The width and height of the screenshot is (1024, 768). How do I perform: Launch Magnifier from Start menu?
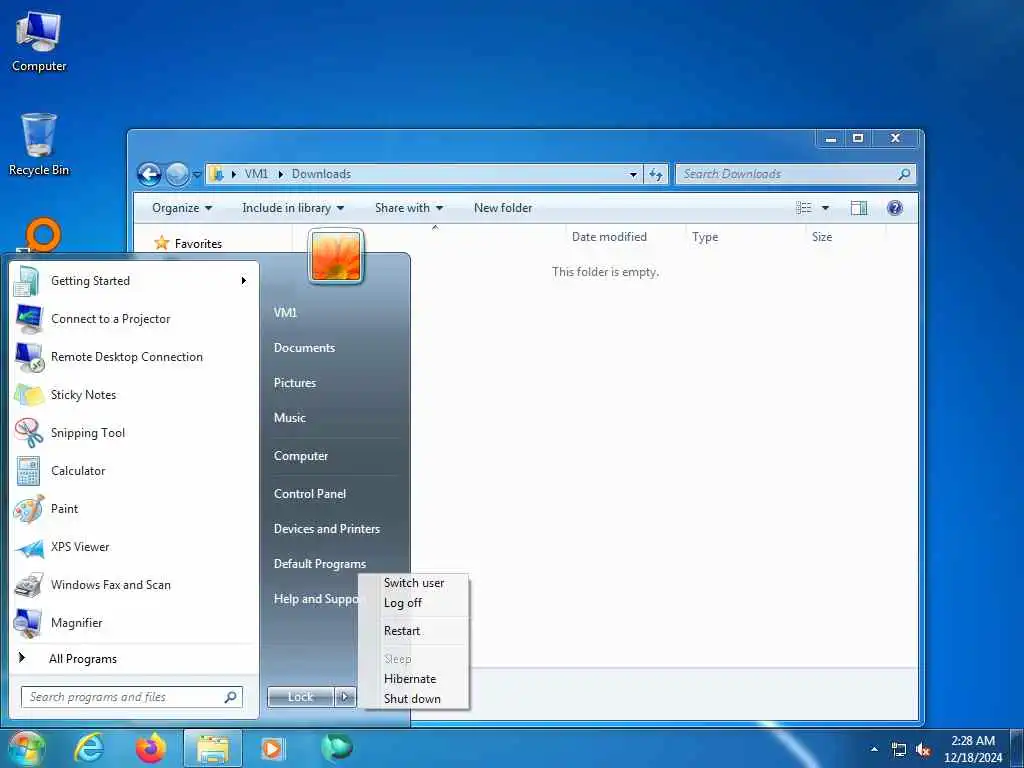click(x=133, y=622)
